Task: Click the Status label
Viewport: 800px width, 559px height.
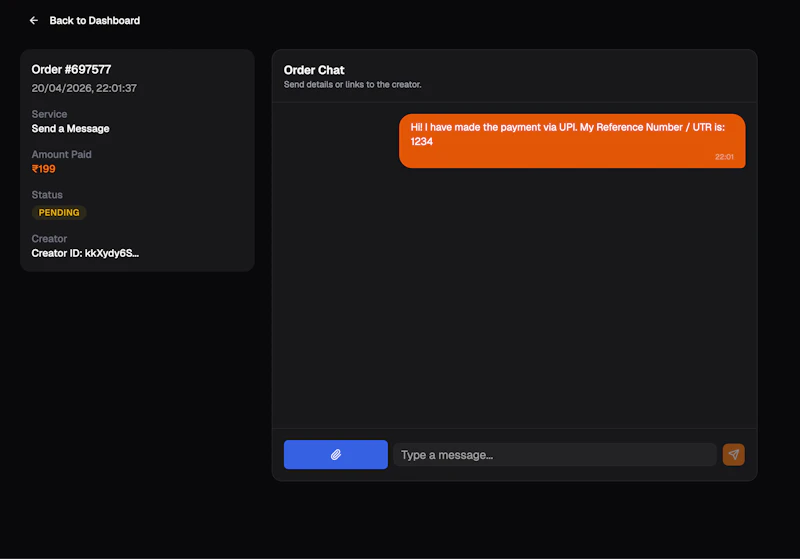Action: tap(47, 195)
